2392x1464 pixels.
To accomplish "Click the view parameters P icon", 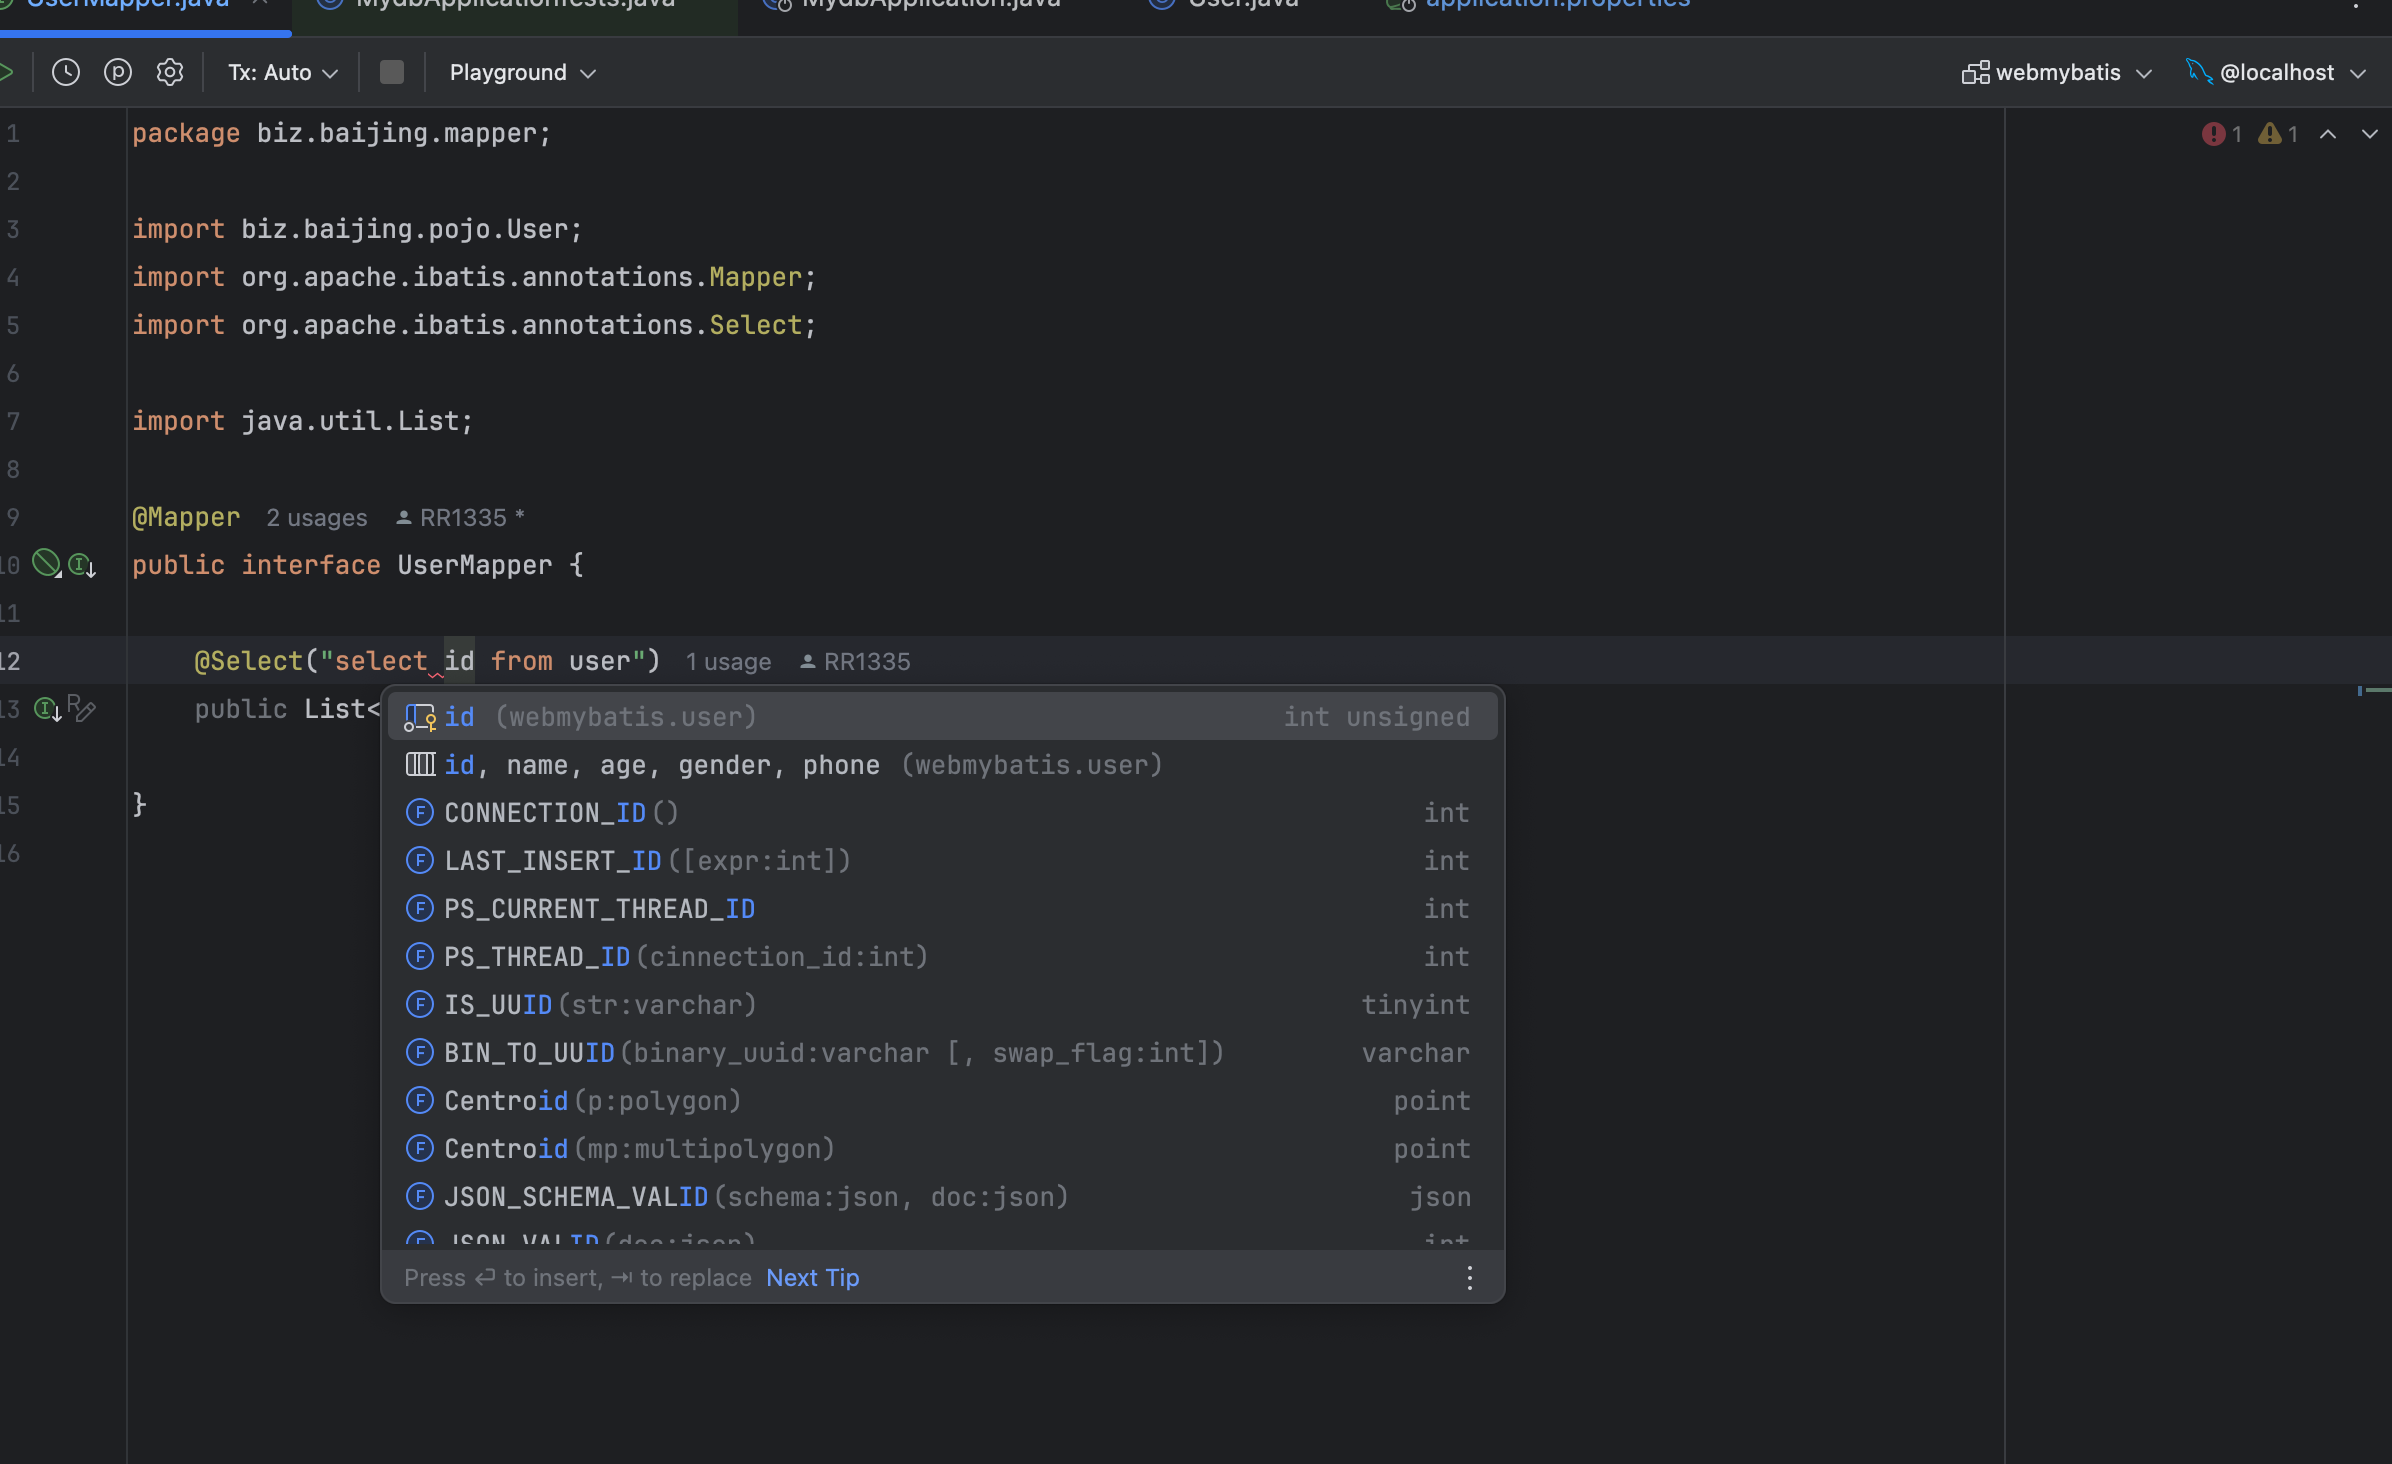I will 118,72.
